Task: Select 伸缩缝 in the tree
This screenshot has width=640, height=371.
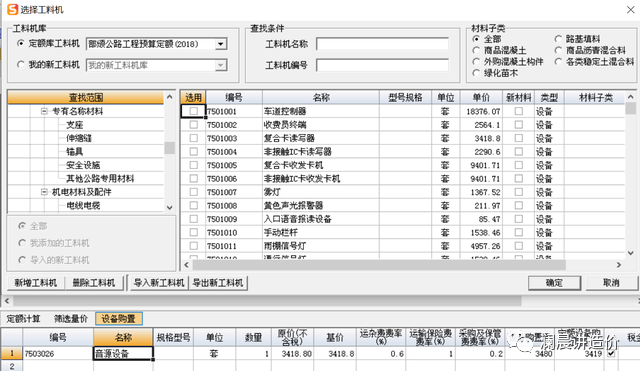Action: [x=79, y=138]
